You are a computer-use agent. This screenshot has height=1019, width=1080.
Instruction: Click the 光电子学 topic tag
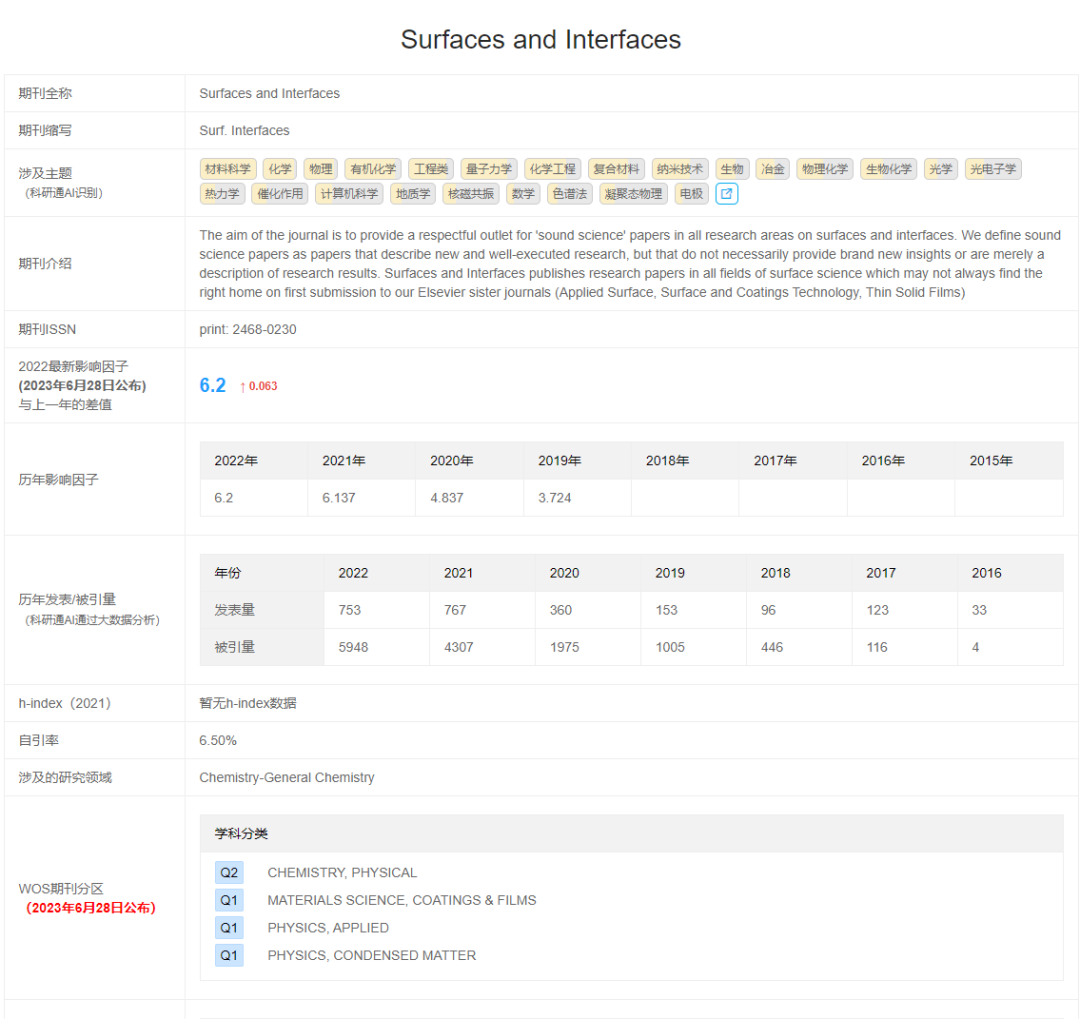coord(992,169)
